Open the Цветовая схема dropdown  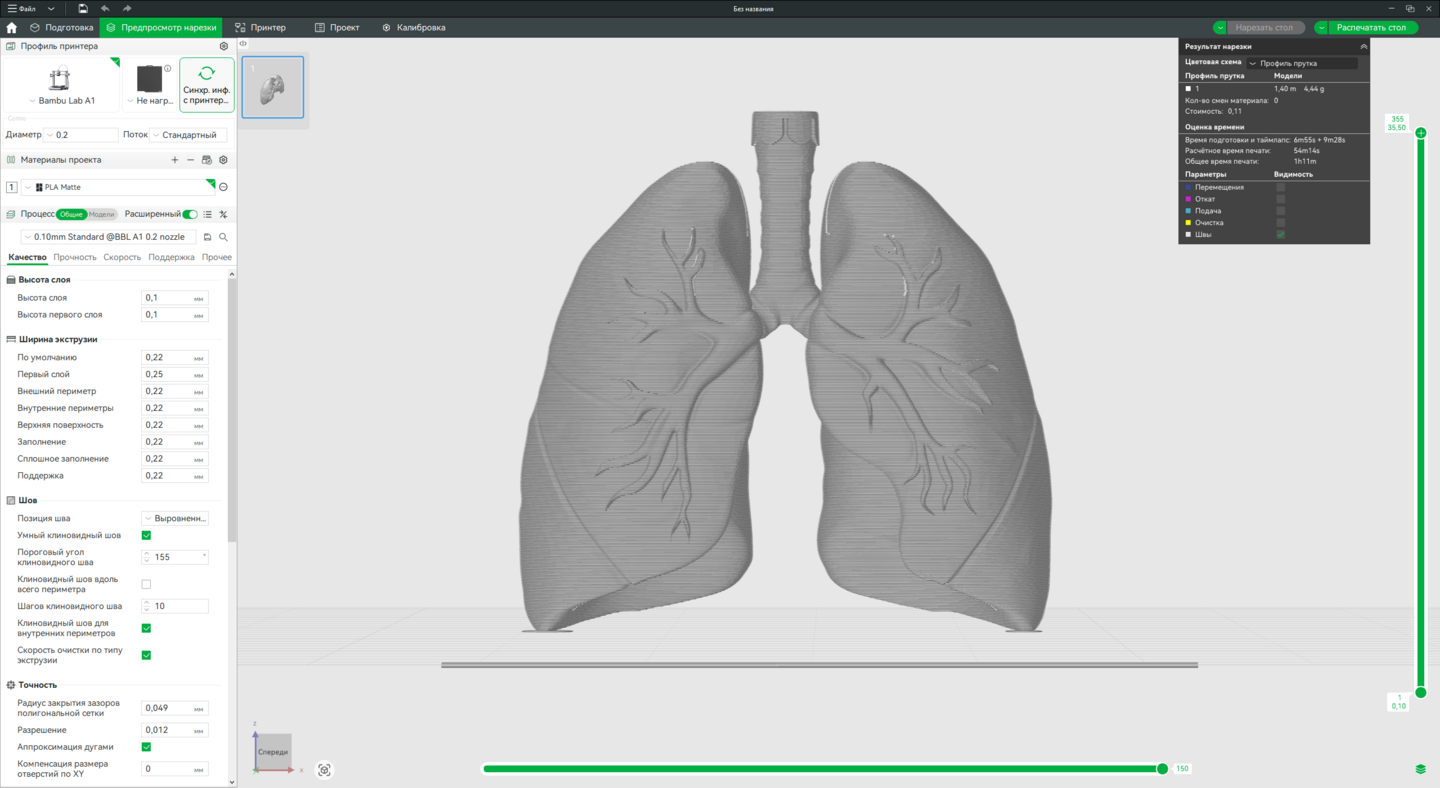click(x=1302, y=63)
